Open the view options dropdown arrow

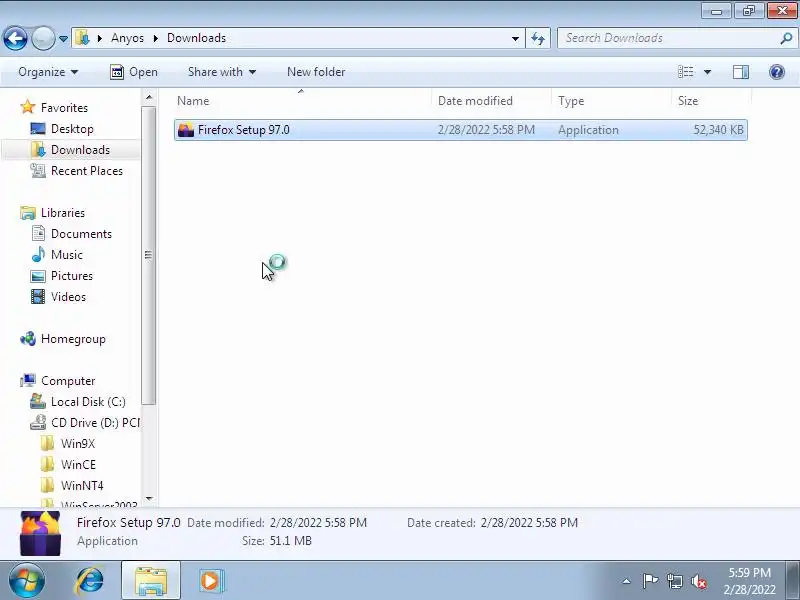pyautogui.click(x=707, y=72)
